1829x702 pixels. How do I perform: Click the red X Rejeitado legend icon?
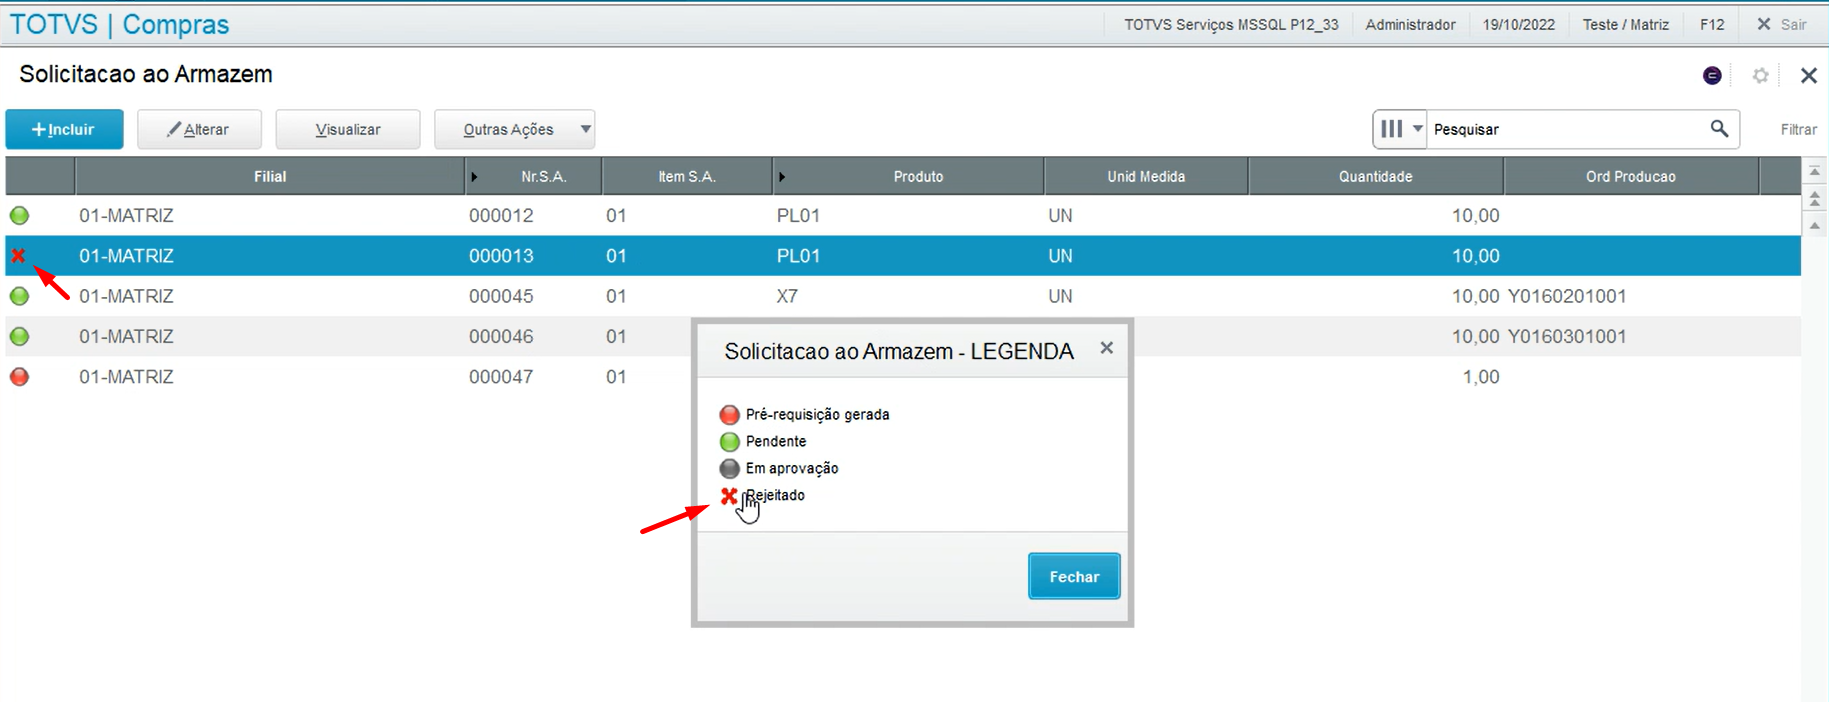pos(729,495)
